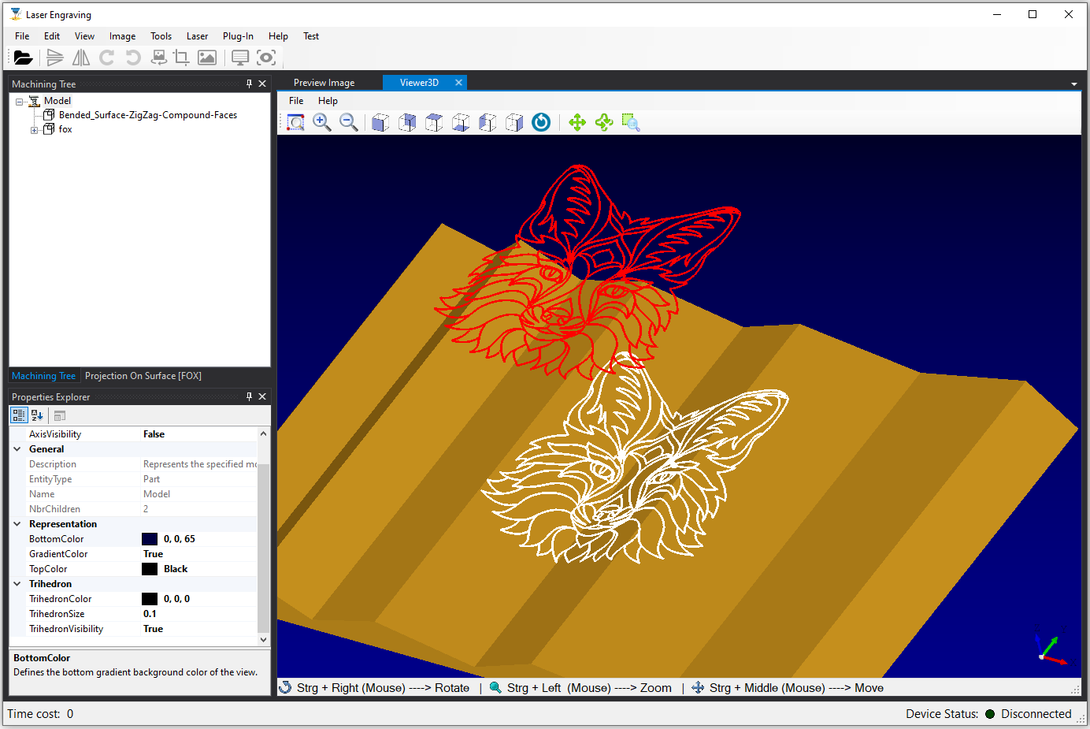Collapse the Model tree node
Image resolution: width=1090 pixels, height=729 pixels.
[20, 101]
